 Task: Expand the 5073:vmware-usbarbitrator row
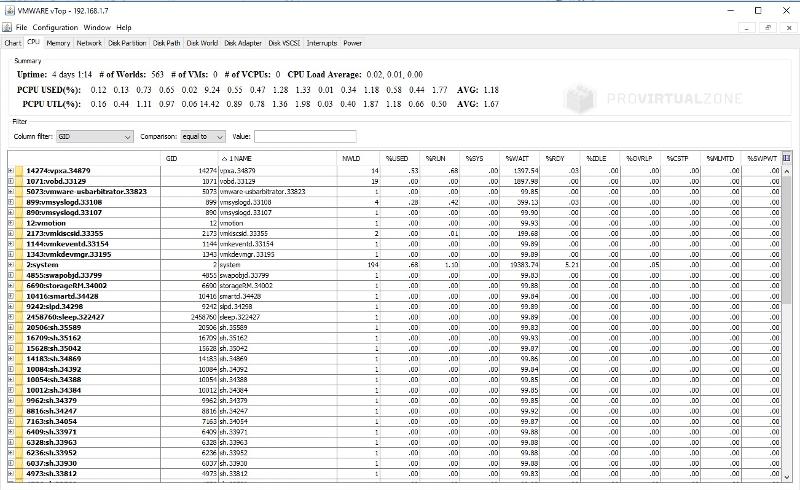[10, 191]
